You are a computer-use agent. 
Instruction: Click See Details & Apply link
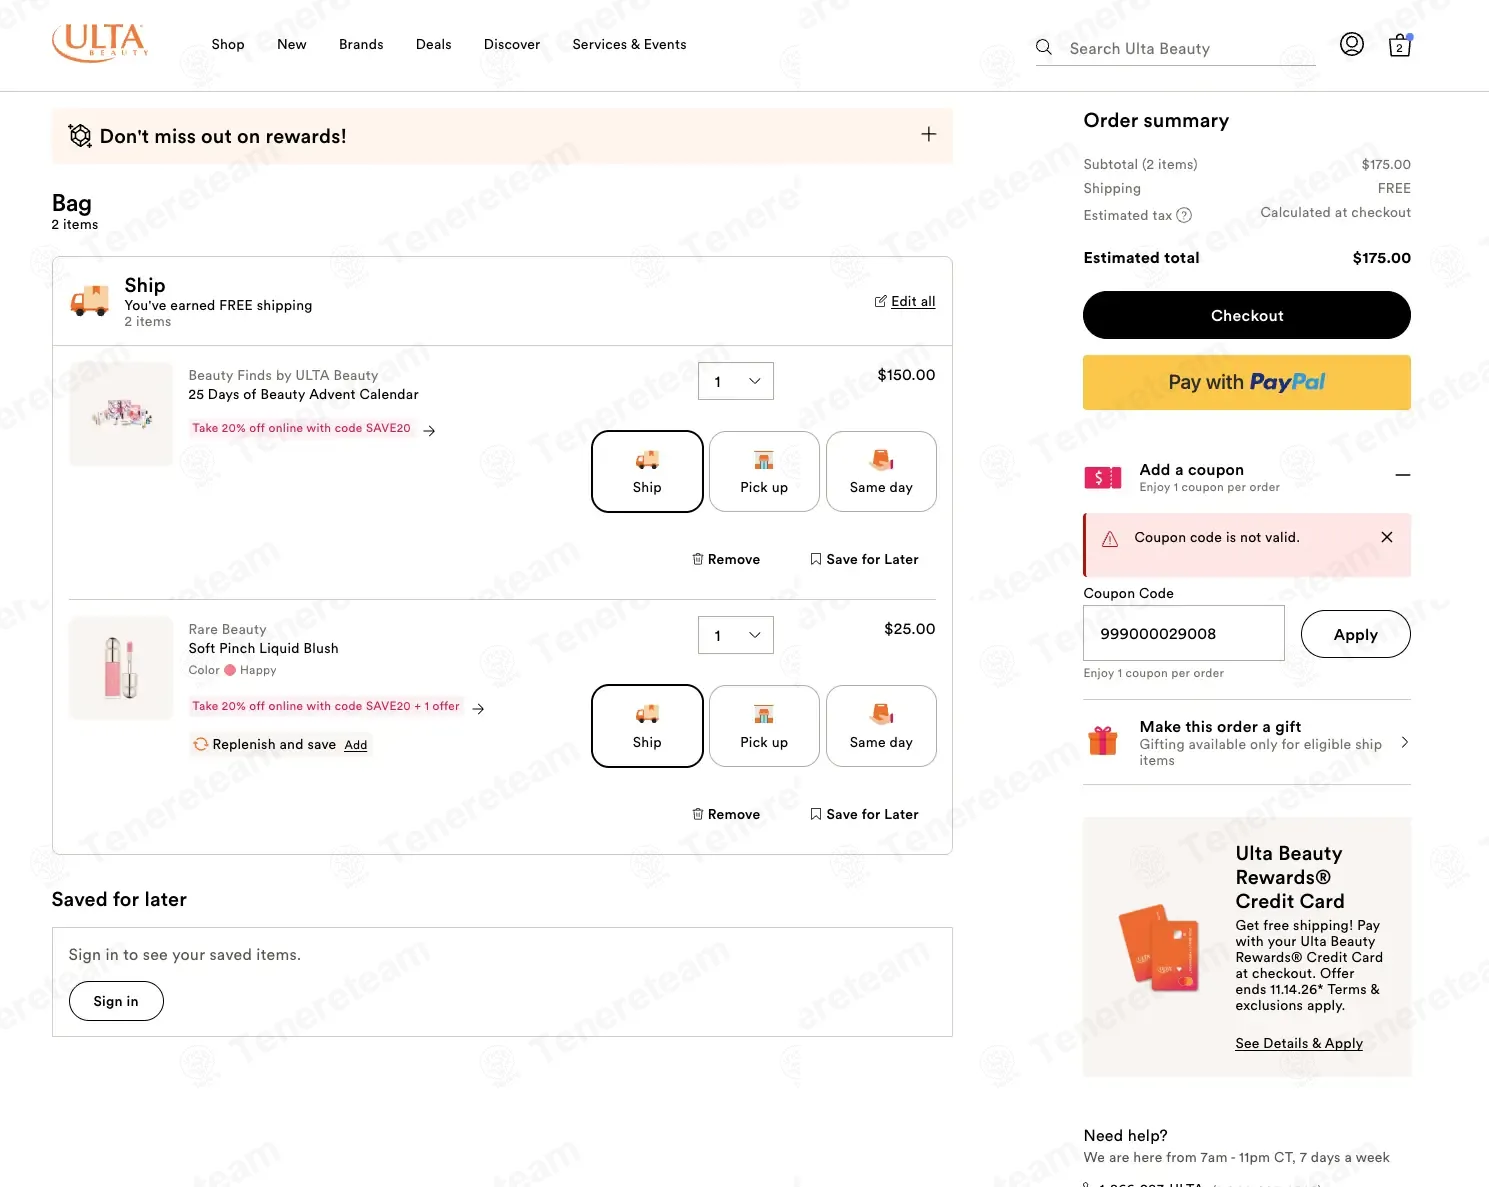coord(1299,1043)
